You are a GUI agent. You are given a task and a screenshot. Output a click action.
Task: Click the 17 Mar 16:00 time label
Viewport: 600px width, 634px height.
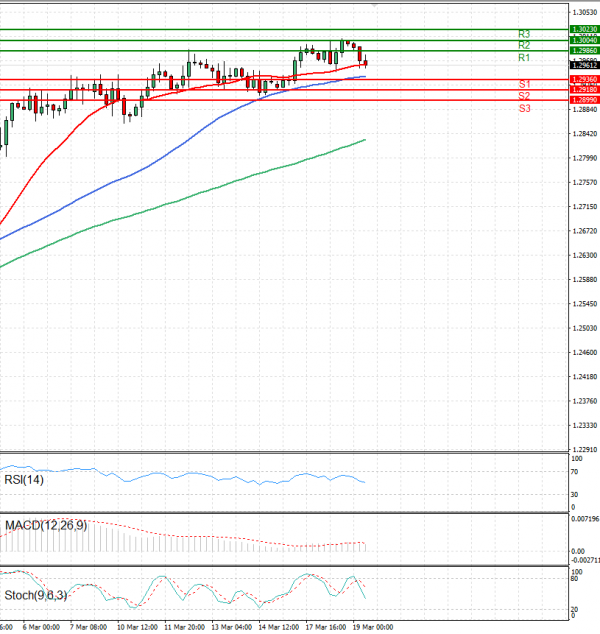326,627
